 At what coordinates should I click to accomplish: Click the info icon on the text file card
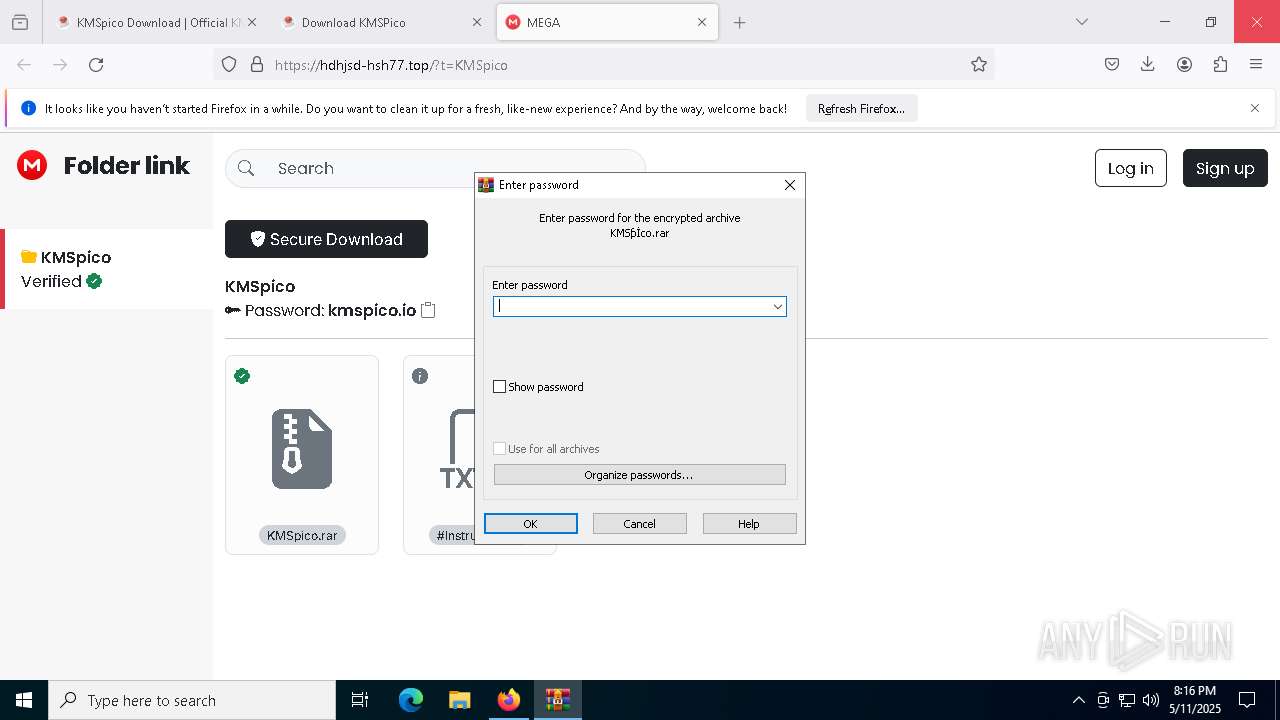pos(420,376)
